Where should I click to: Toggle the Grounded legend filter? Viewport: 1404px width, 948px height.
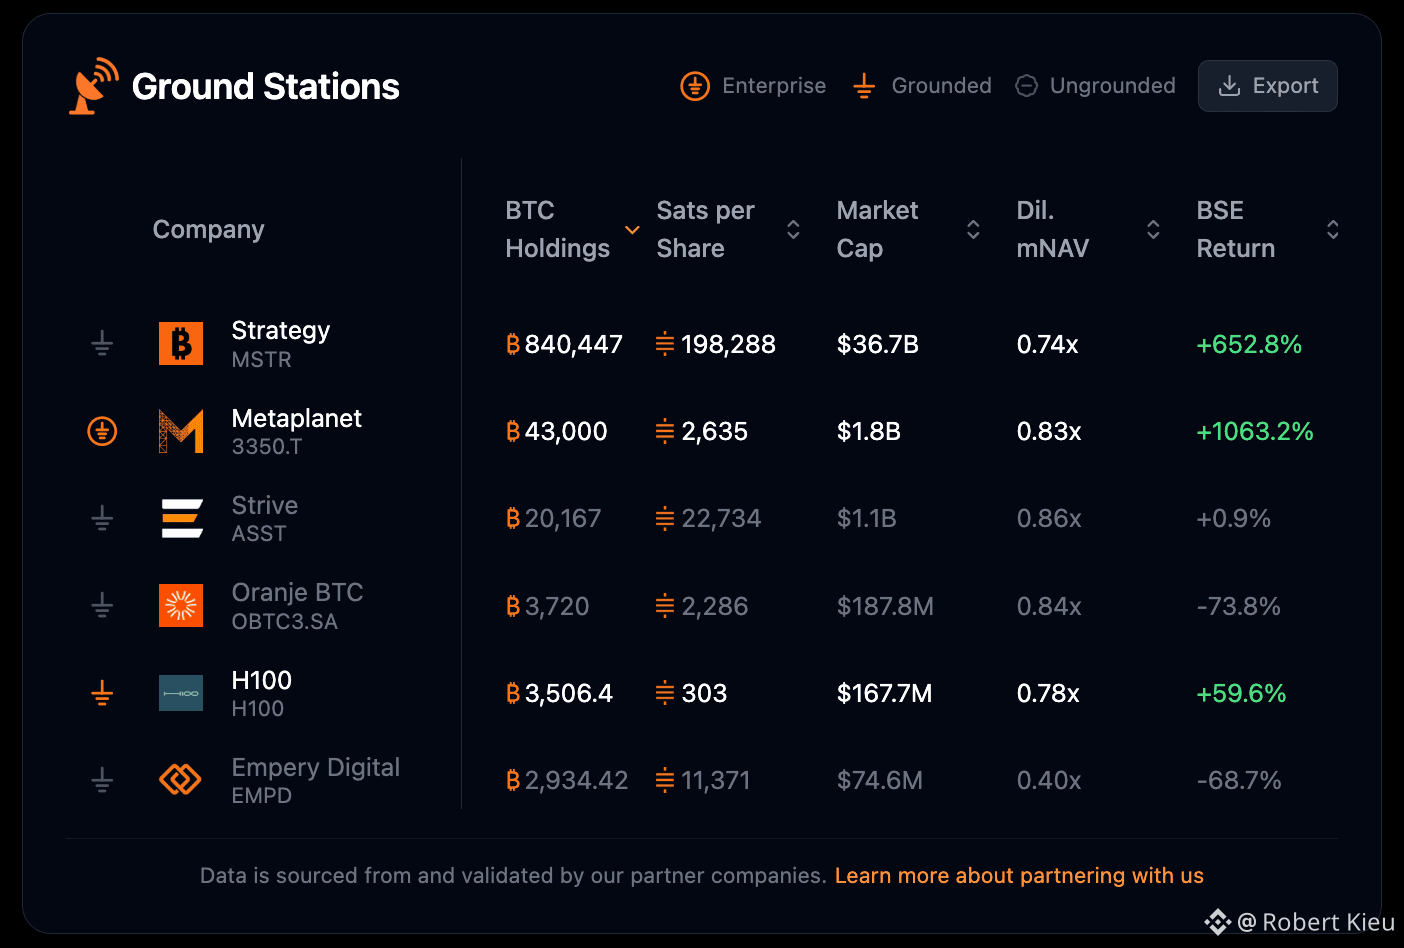point(921,86)
